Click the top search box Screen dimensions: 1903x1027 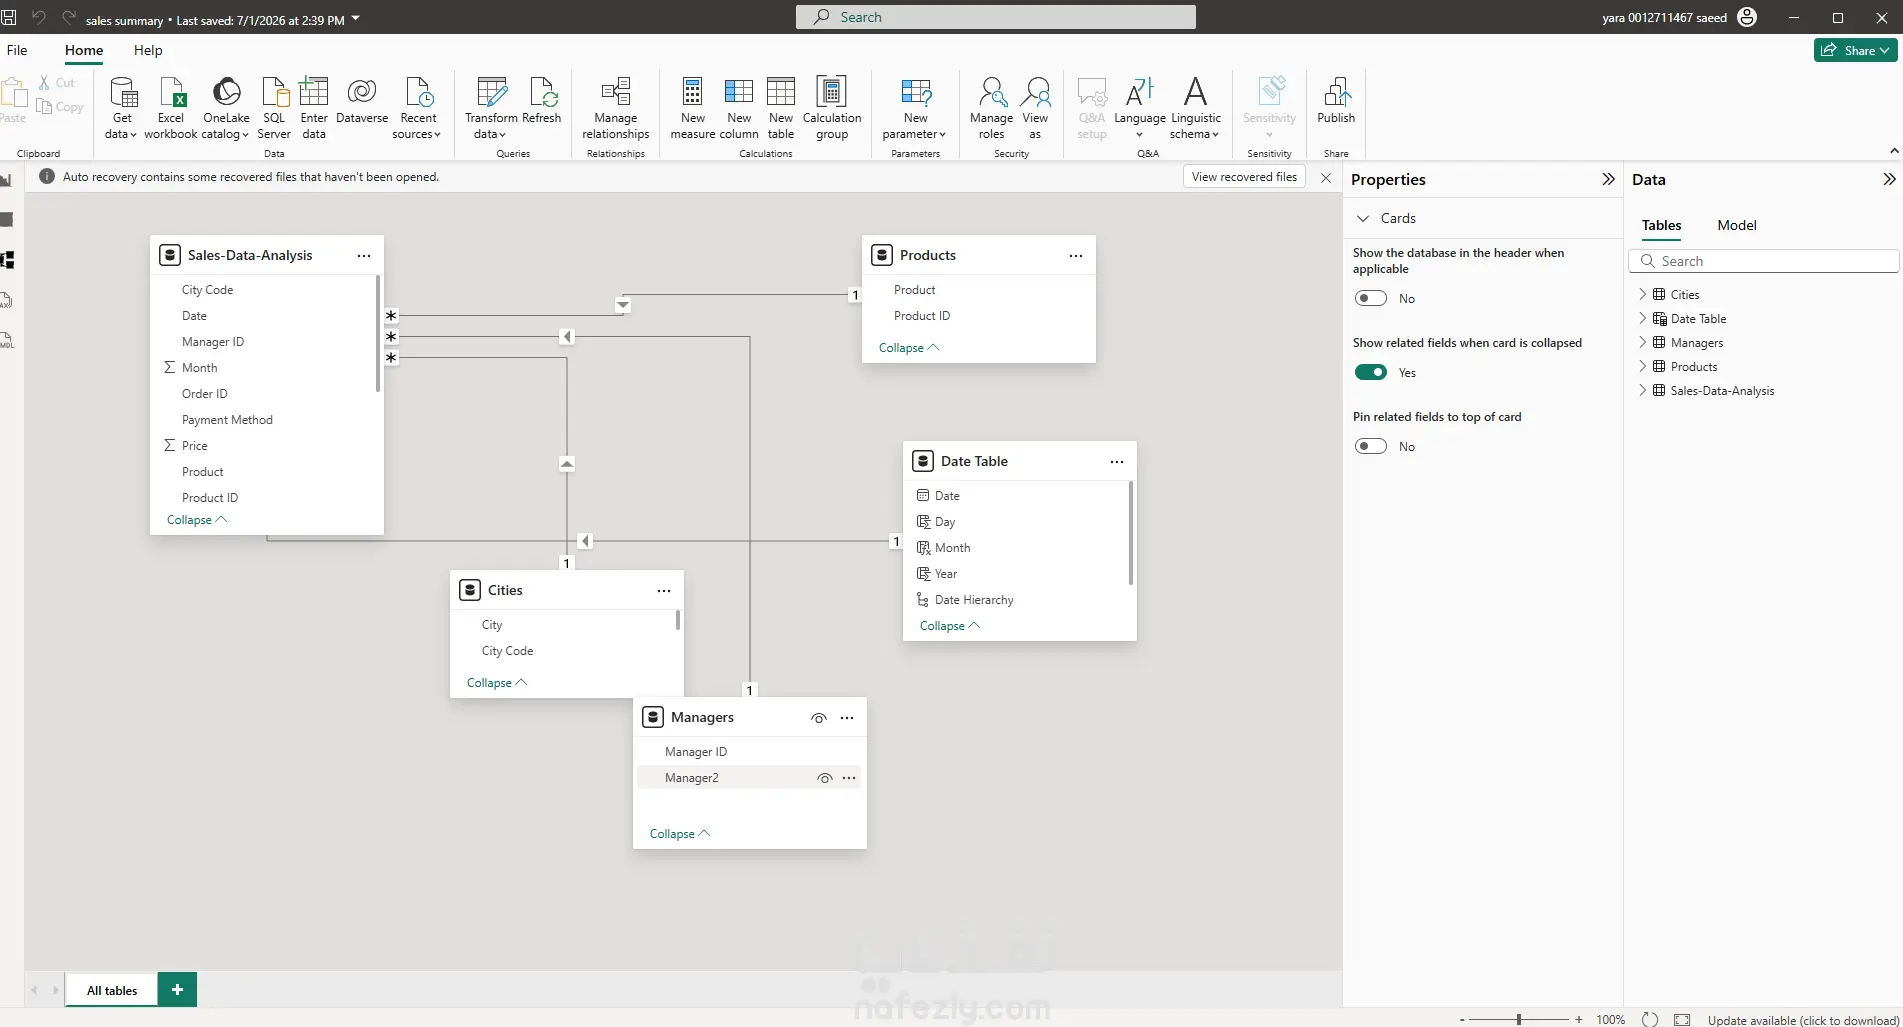996,17
